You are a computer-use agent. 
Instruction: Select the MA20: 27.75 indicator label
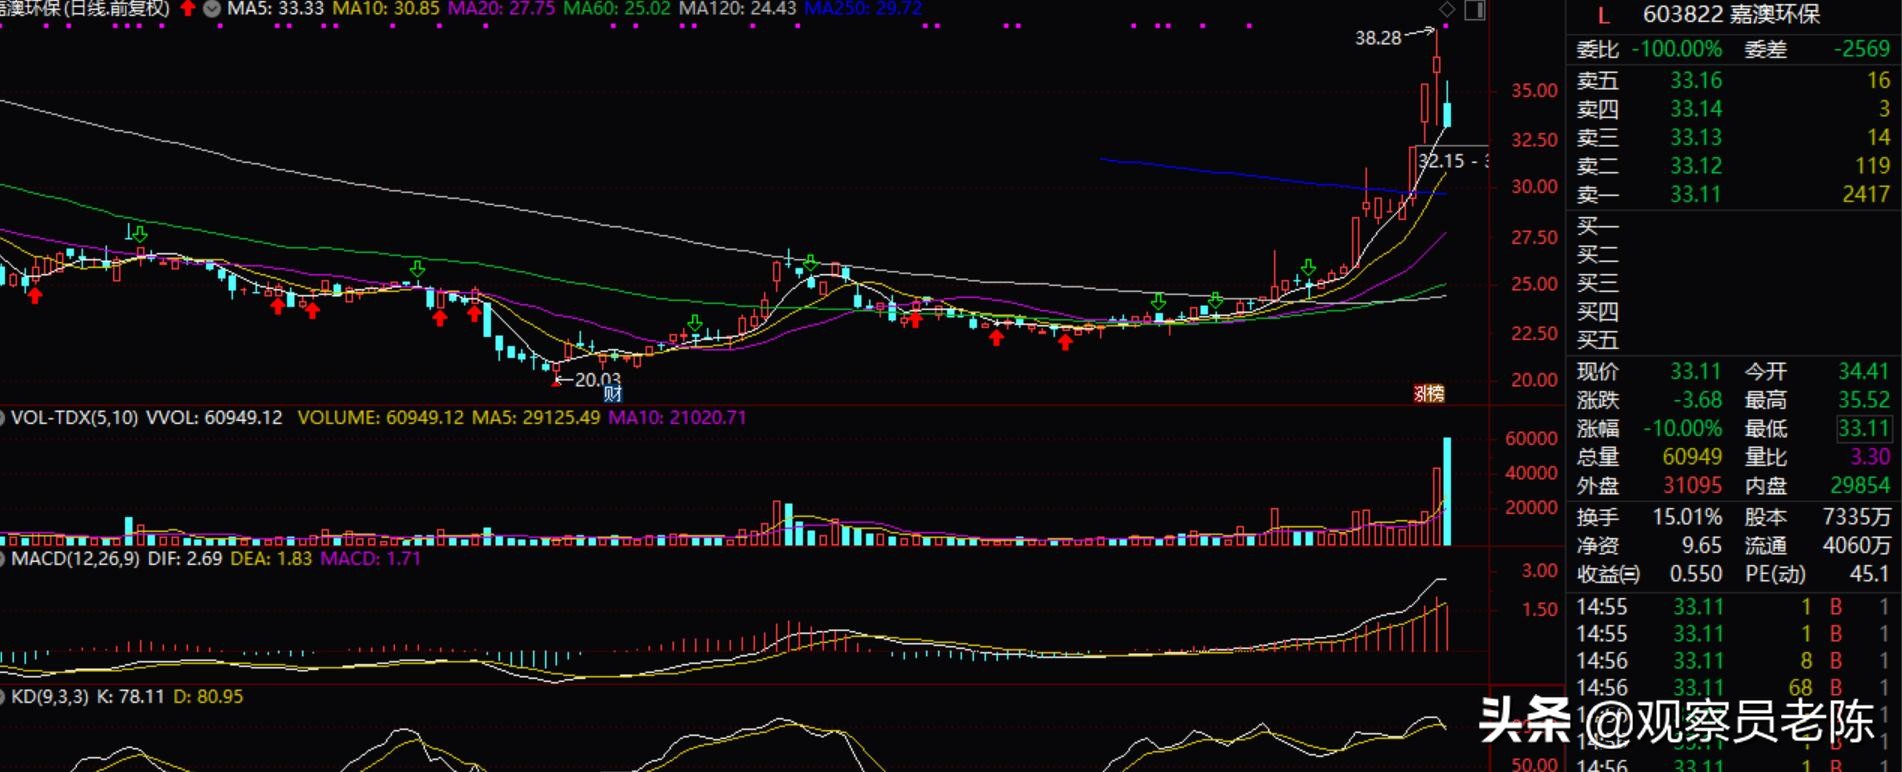pyautogui.click(x=501, y=9)
